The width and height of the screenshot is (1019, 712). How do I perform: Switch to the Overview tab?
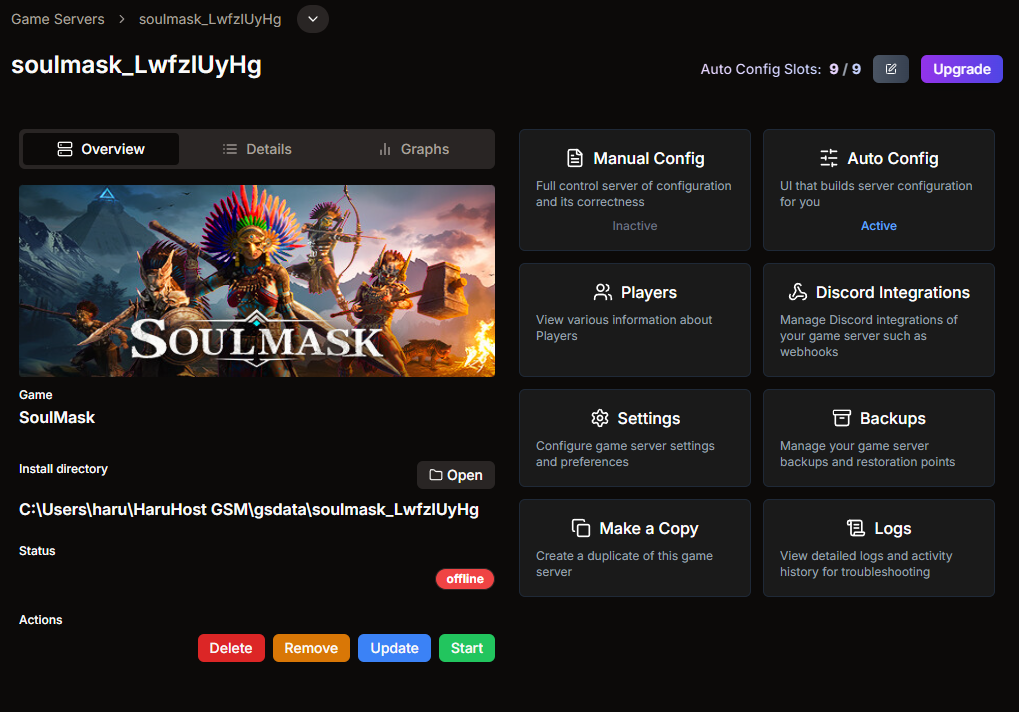coord(101,149)
